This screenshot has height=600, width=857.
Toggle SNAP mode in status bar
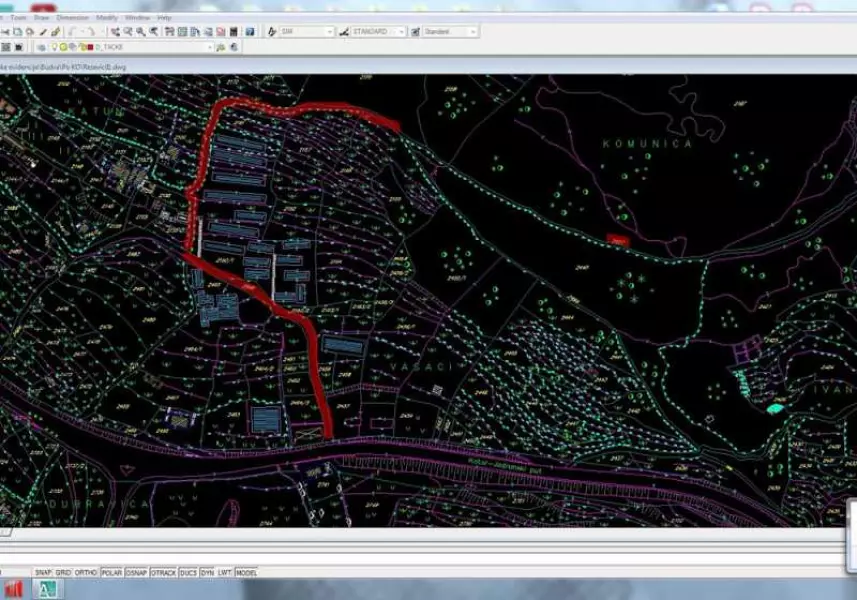[x=43, y=573]
